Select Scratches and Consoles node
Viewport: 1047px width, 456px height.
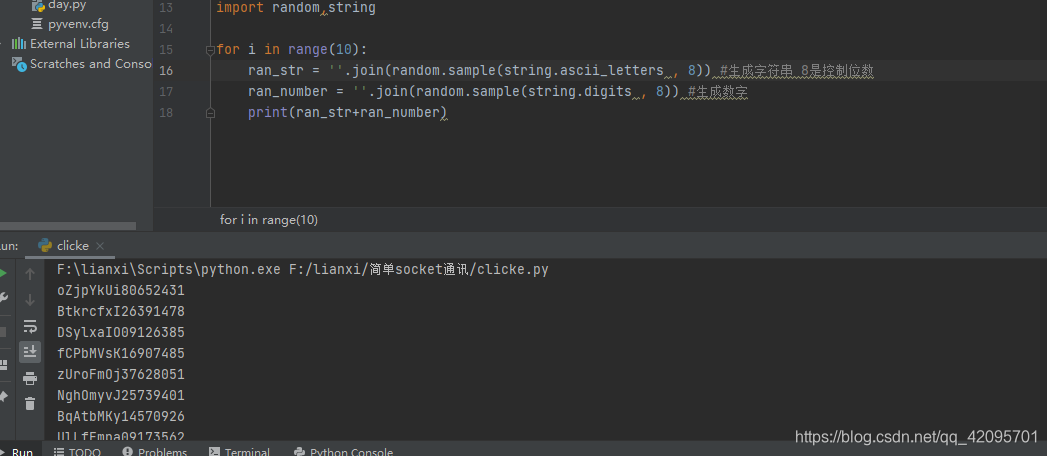(x=91, y=64)
